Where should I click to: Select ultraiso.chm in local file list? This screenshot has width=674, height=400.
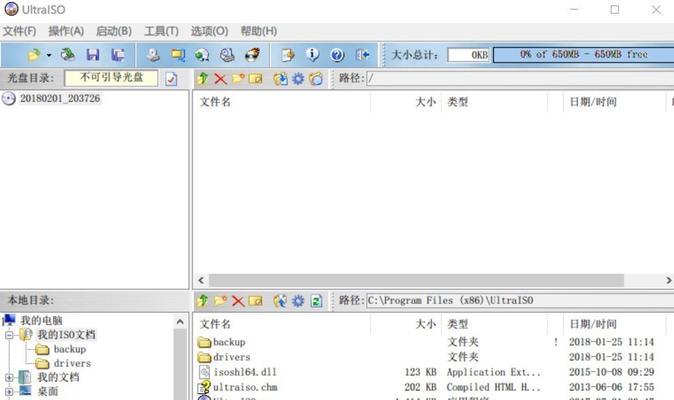pyautogui.click(x=245, y=387)
